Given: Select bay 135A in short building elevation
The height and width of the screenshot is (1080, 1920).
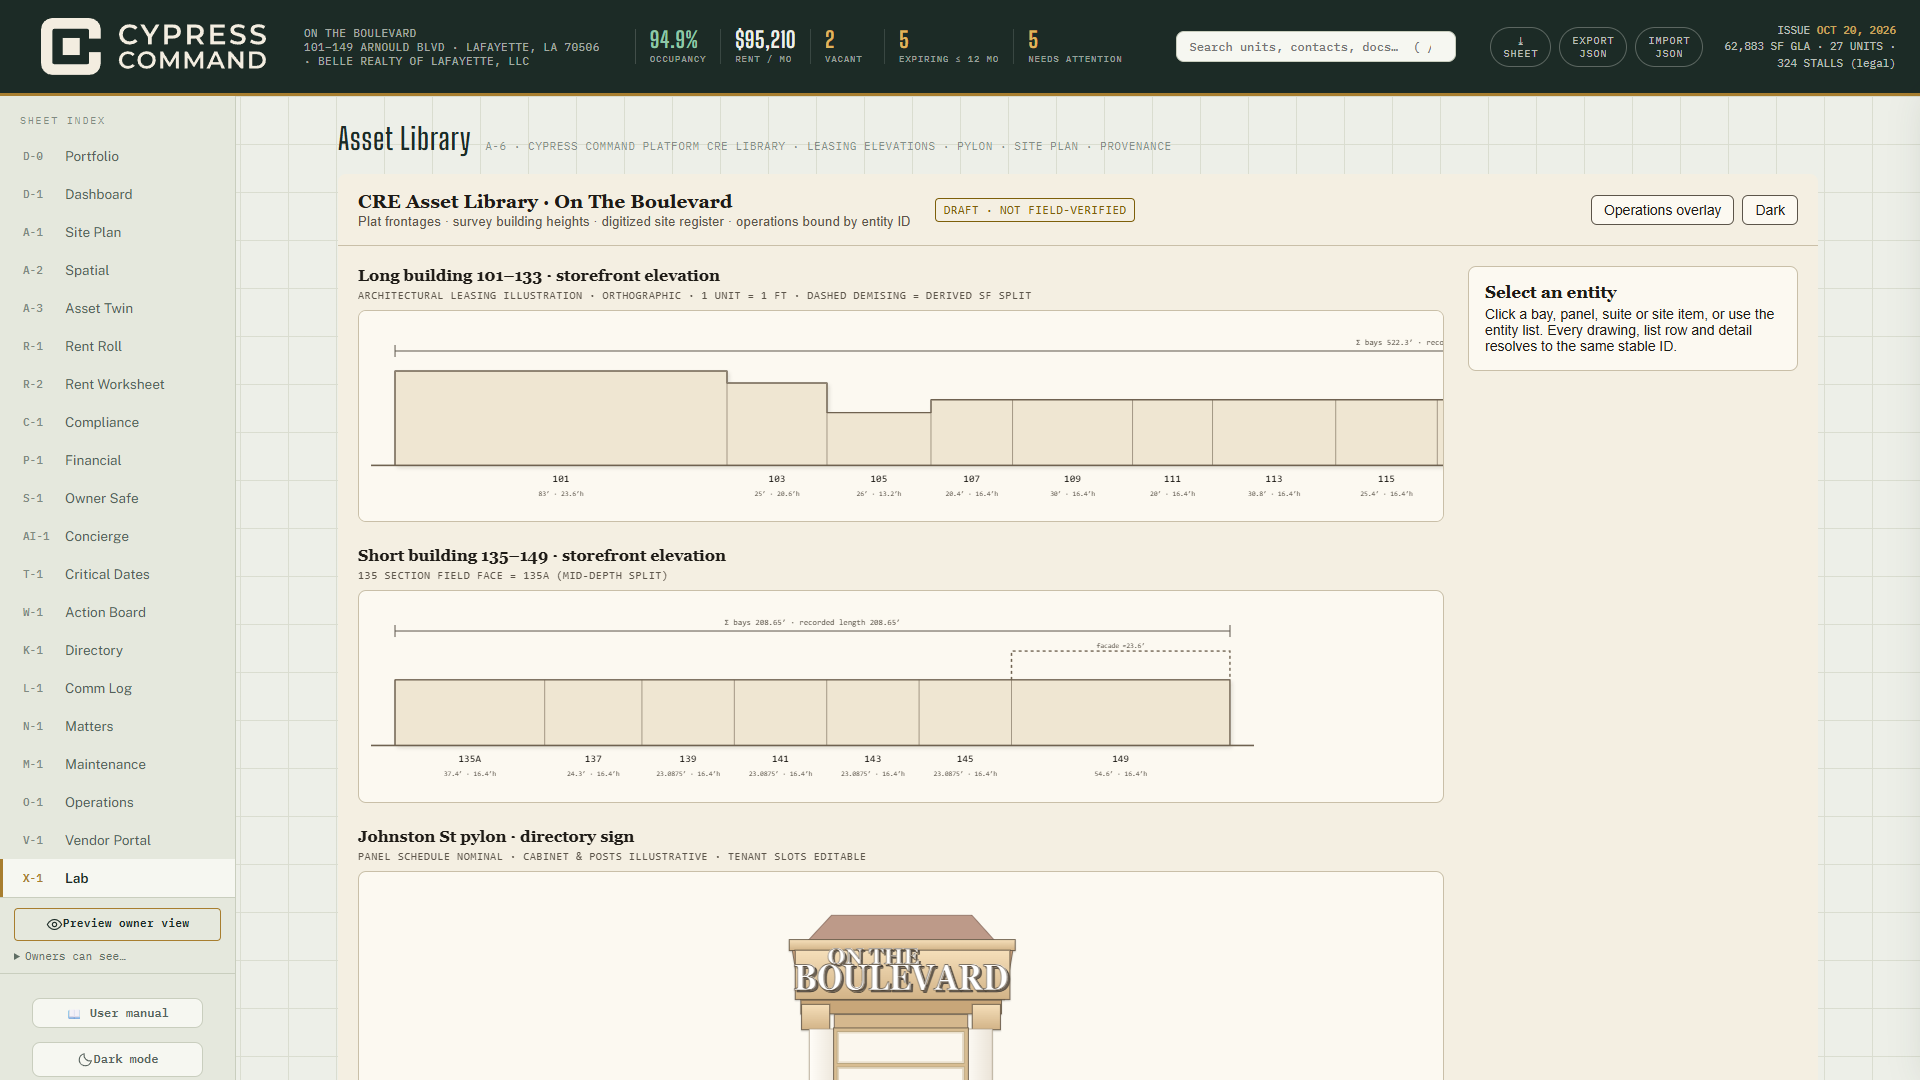Looking at the screenshot, I should pyautogui.click(x=469, y=713).
